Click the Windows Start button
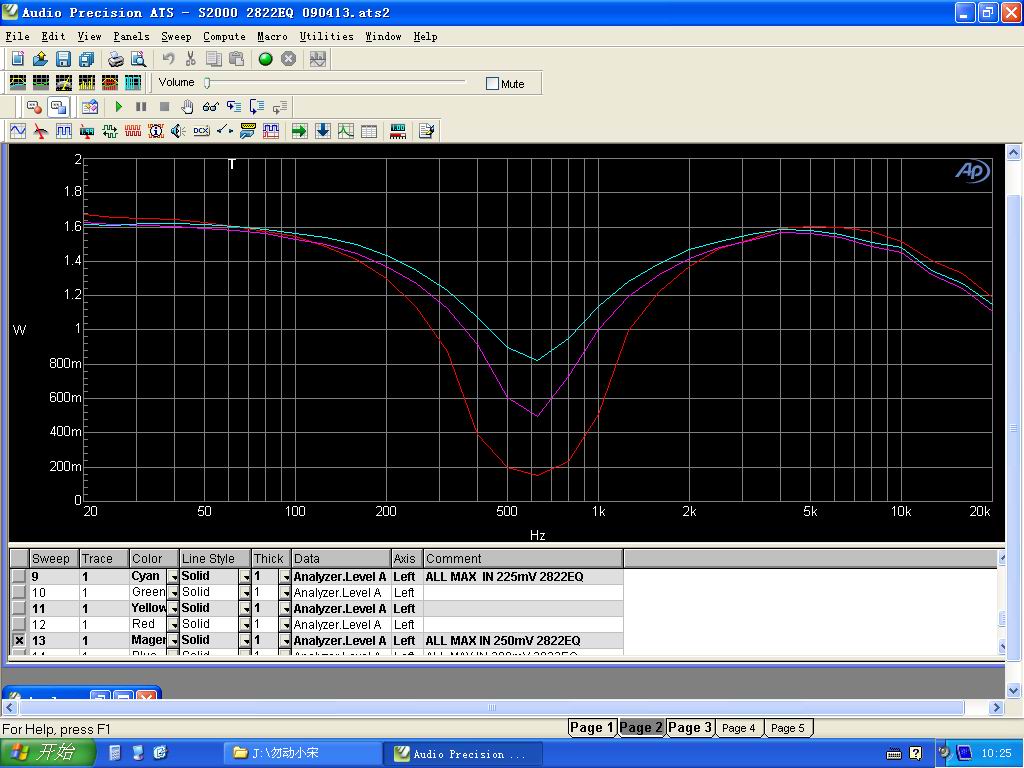Image resolution: width=1024 pixels, height=768 pixels. (47, 753)
